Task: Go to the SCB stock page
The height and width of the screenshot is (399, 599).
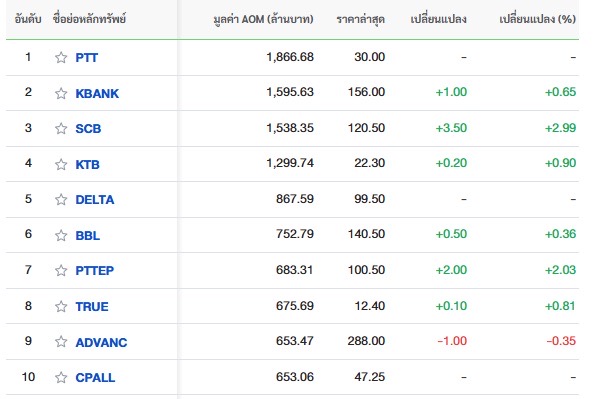Action: pos(88,128)
